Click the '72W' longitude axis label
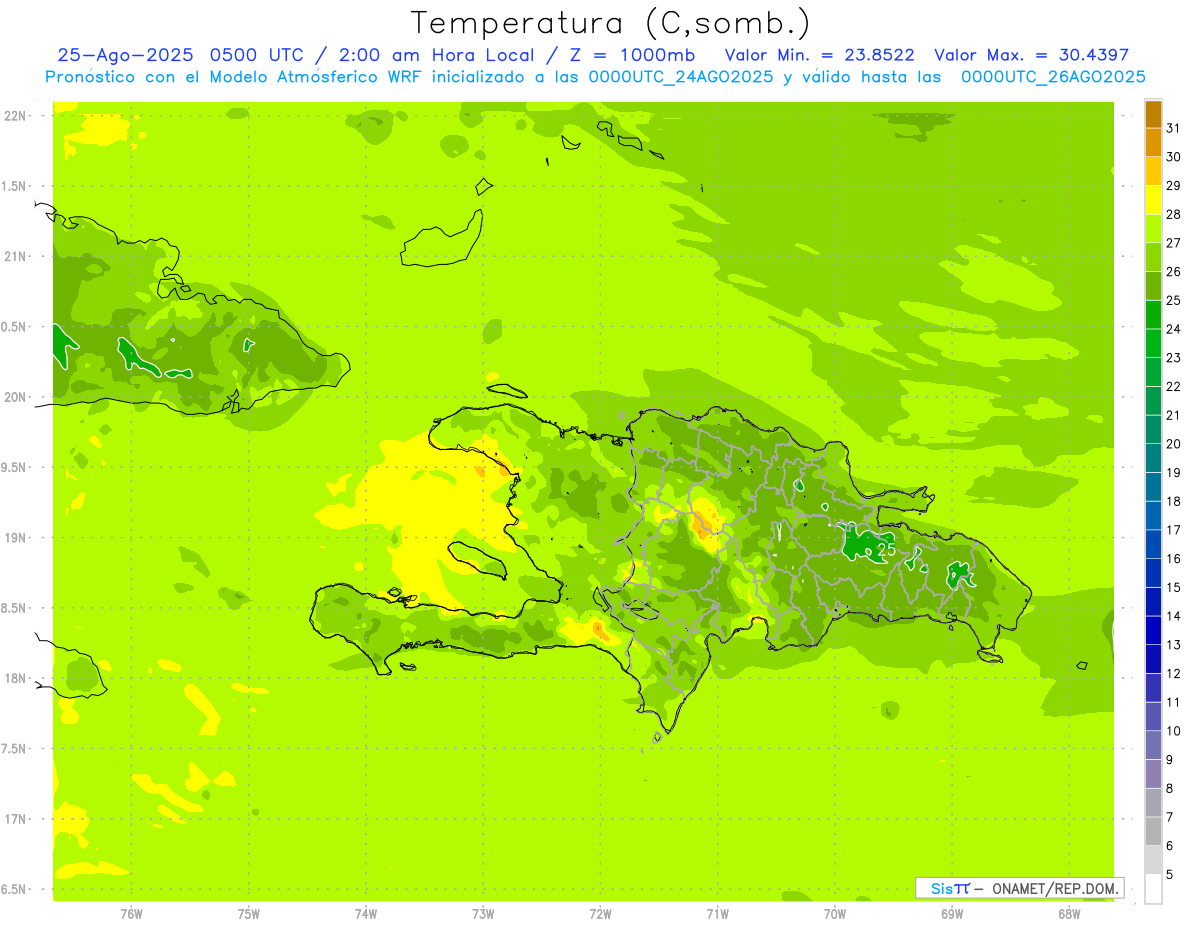The height and width of the screenshot is (927, 1200). coord(600,913)
